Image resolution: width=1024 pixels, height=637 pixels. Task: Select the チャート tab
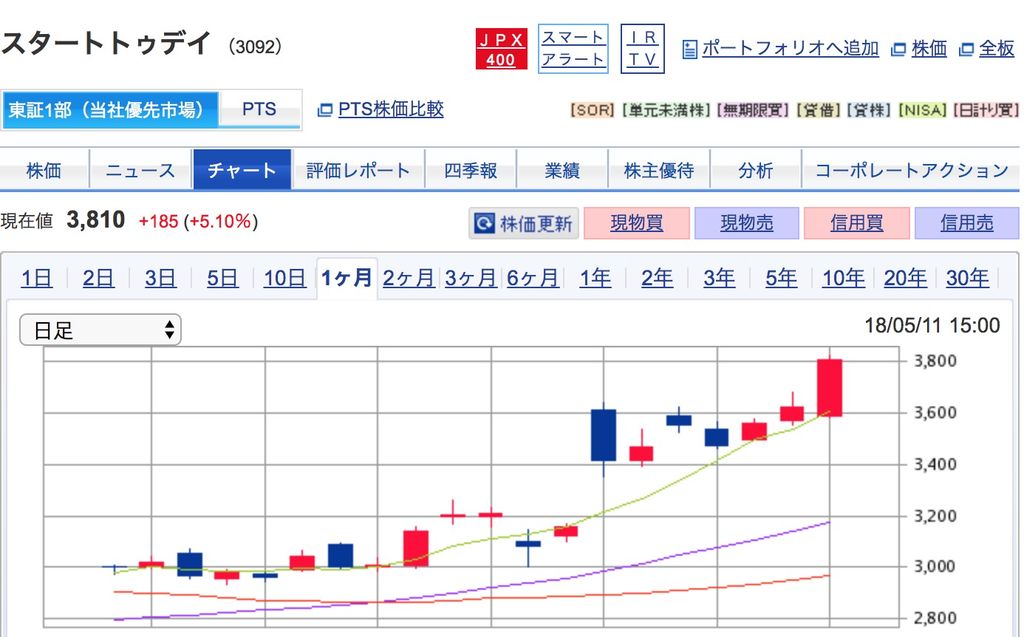click(242, 170)
